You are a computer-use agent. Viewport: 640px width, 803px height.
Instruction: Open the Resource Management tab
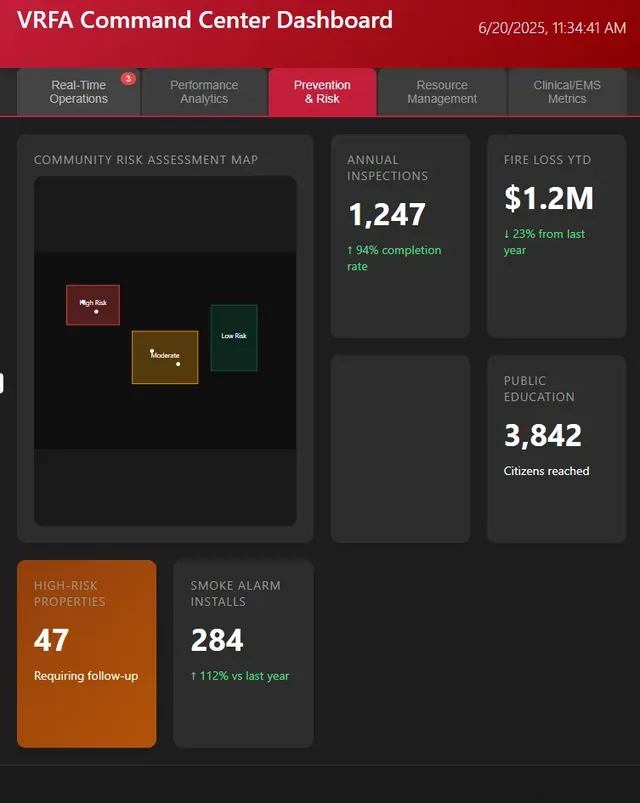click(442, 92)
